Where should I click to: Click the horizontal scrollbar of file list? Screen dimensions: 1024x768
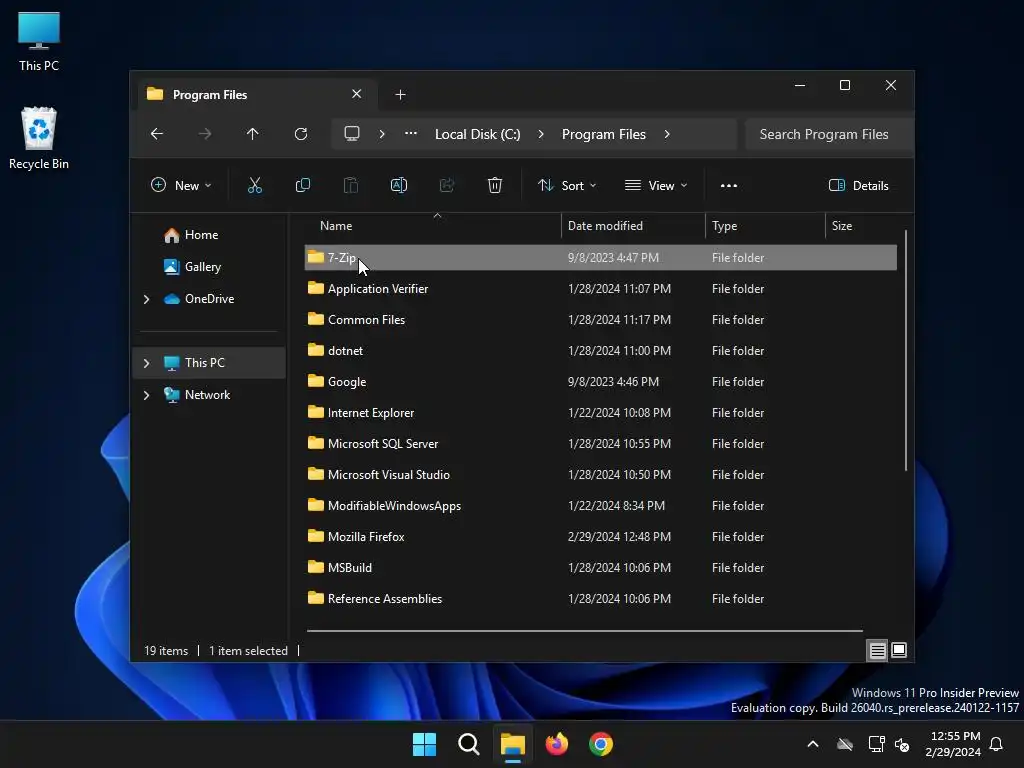tap(584, 631)
